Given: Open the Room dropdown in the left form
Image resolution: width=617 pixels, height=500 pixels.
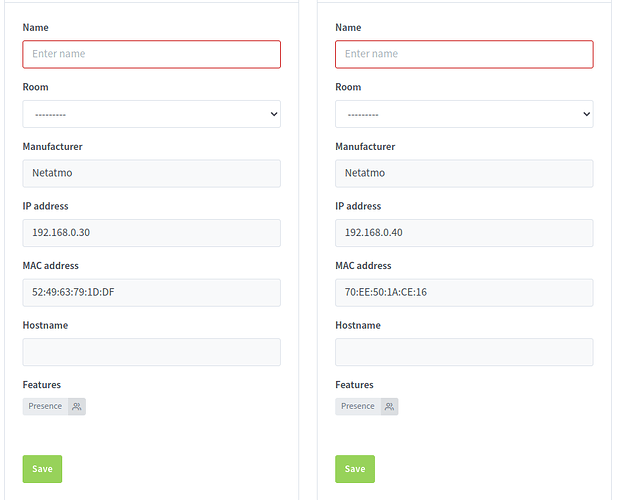Looking at the screenshot, I should tap(151, 114).
